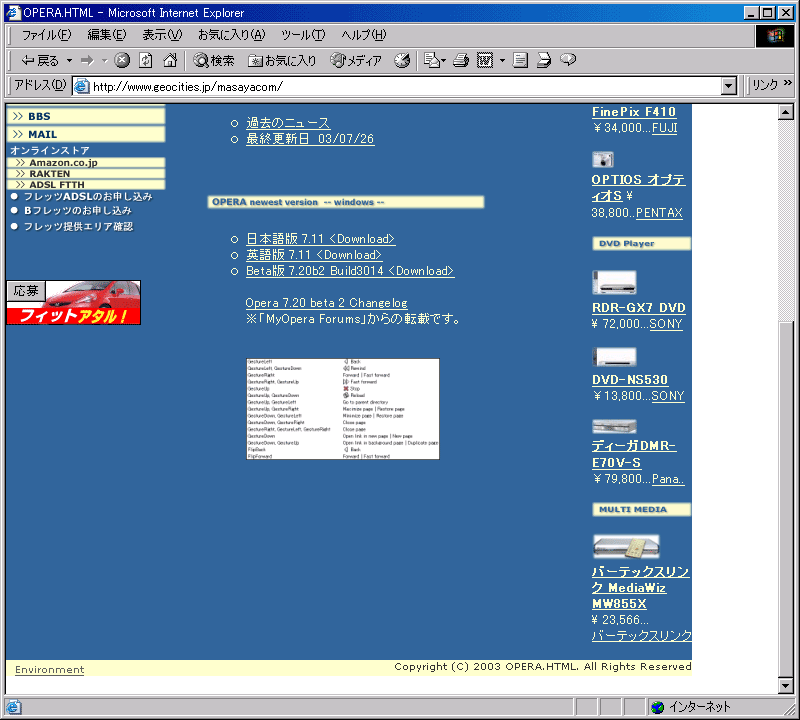Click the Forward arrow toolbar icon
This screenshot has width=800, height=720.
[87, 61]
